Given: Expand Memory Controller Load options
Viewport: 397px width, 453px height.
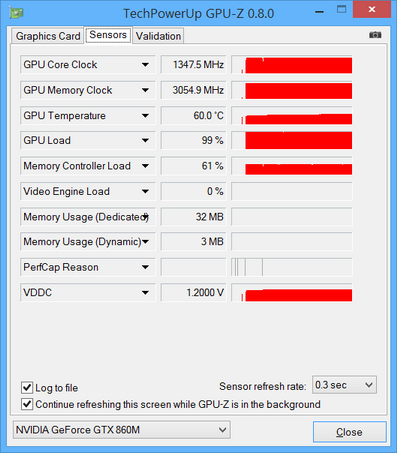Looking at the screenshot, I should pyautogui.click(x=145, y=166).
